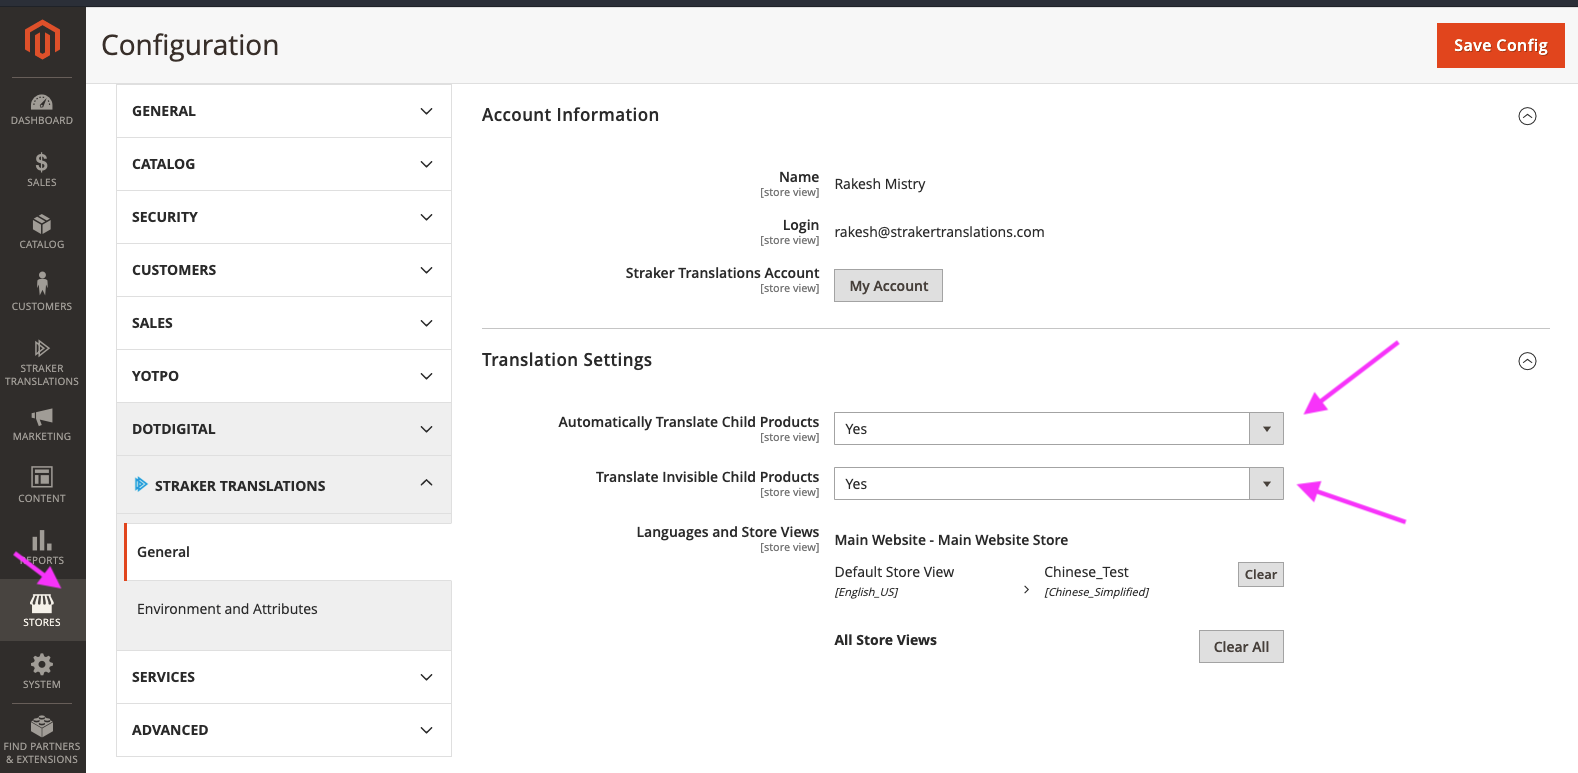Click Main Website - Main Website Store text
The image size is (1578, 773).
click(951, 540)
